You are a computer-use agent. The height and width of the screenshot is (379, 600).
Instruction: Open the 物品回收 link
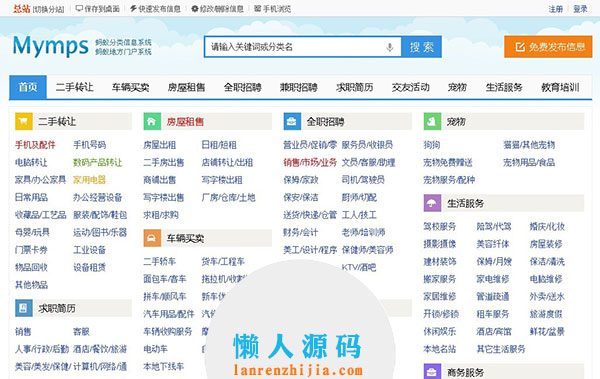[x=31, y=267]
